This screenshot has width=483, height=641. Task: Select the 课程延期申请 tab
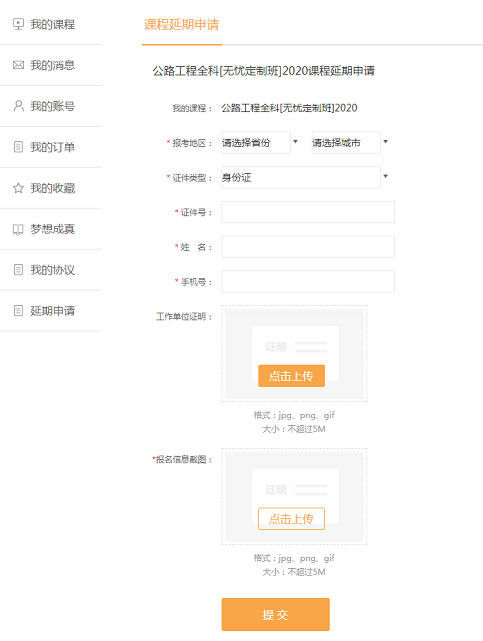click(182, 25)
